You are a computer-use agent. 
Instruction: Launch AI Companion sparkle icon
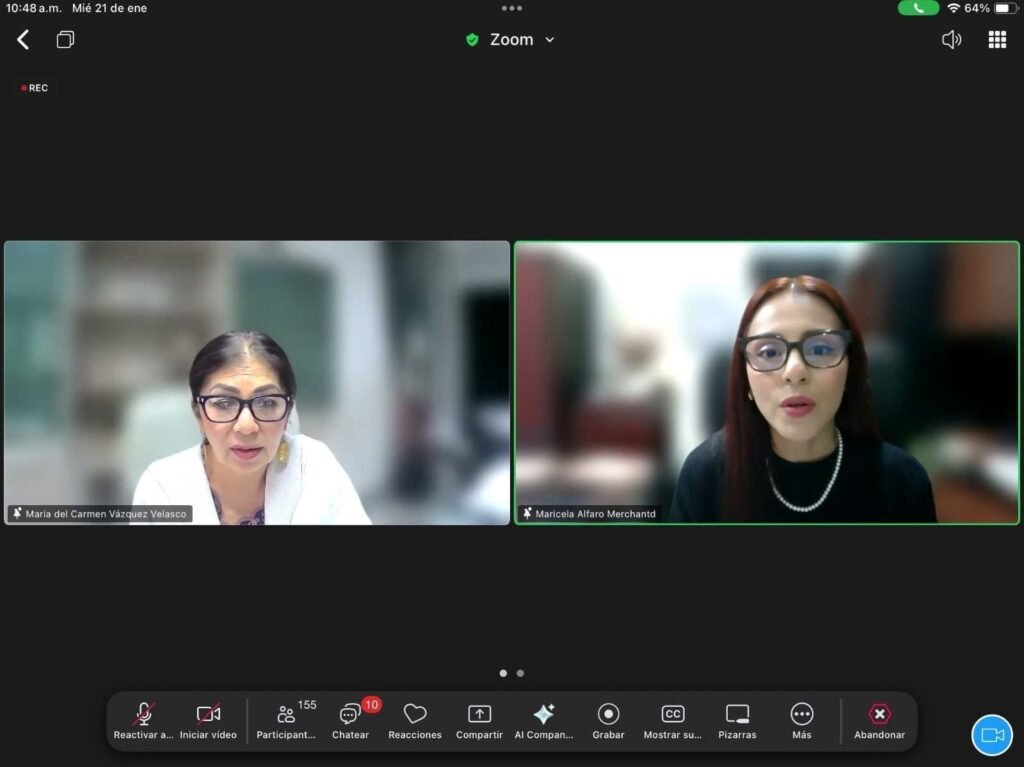pyautogui.click(x=544, y=720)
